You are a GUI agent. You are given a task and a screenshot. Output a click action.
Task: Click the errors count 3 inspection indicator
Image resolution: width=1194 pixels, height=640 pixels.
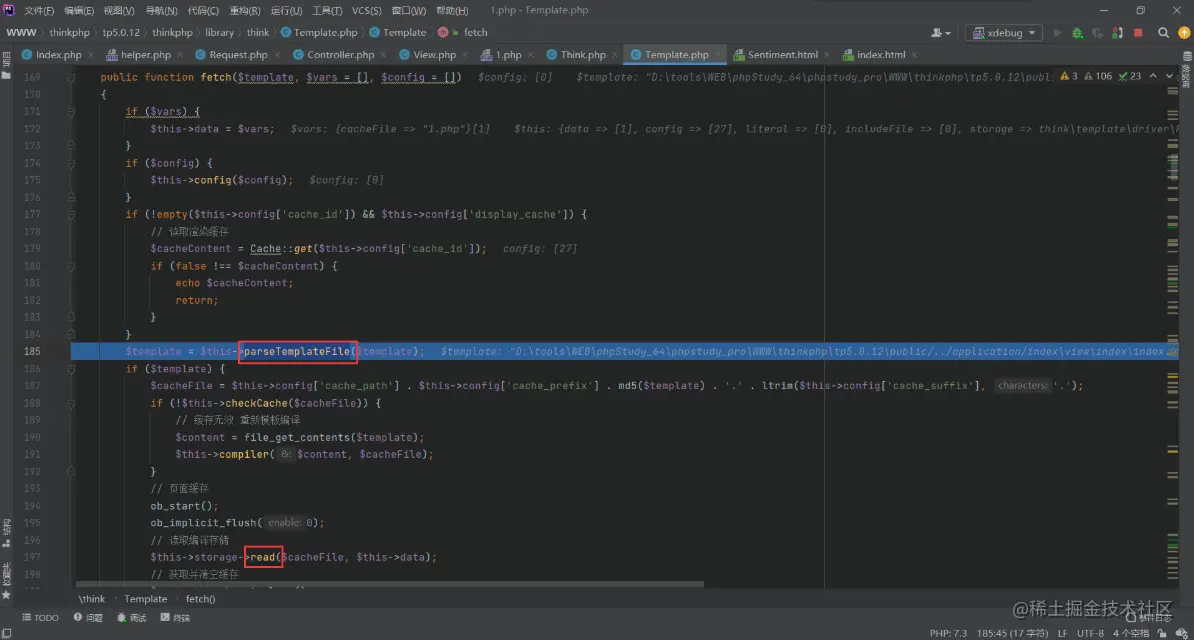(x=1069, y=76)
